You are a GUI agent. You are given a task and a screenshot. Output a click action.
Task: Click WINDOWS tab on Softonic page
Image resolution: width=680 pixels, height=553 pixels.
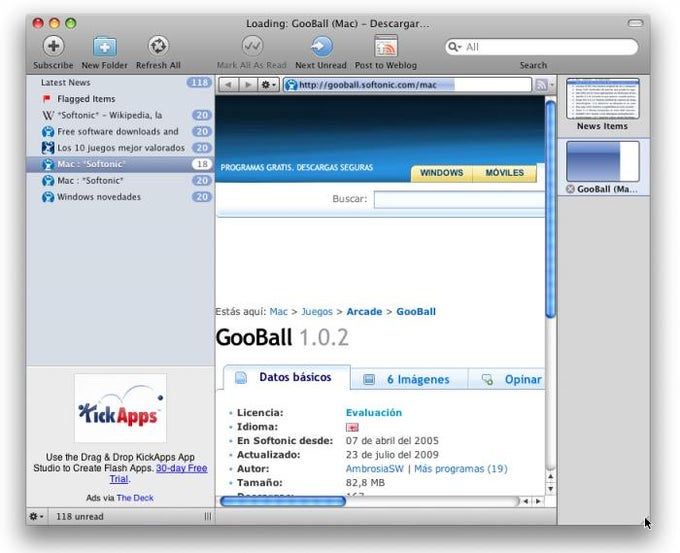pos(441,173)
